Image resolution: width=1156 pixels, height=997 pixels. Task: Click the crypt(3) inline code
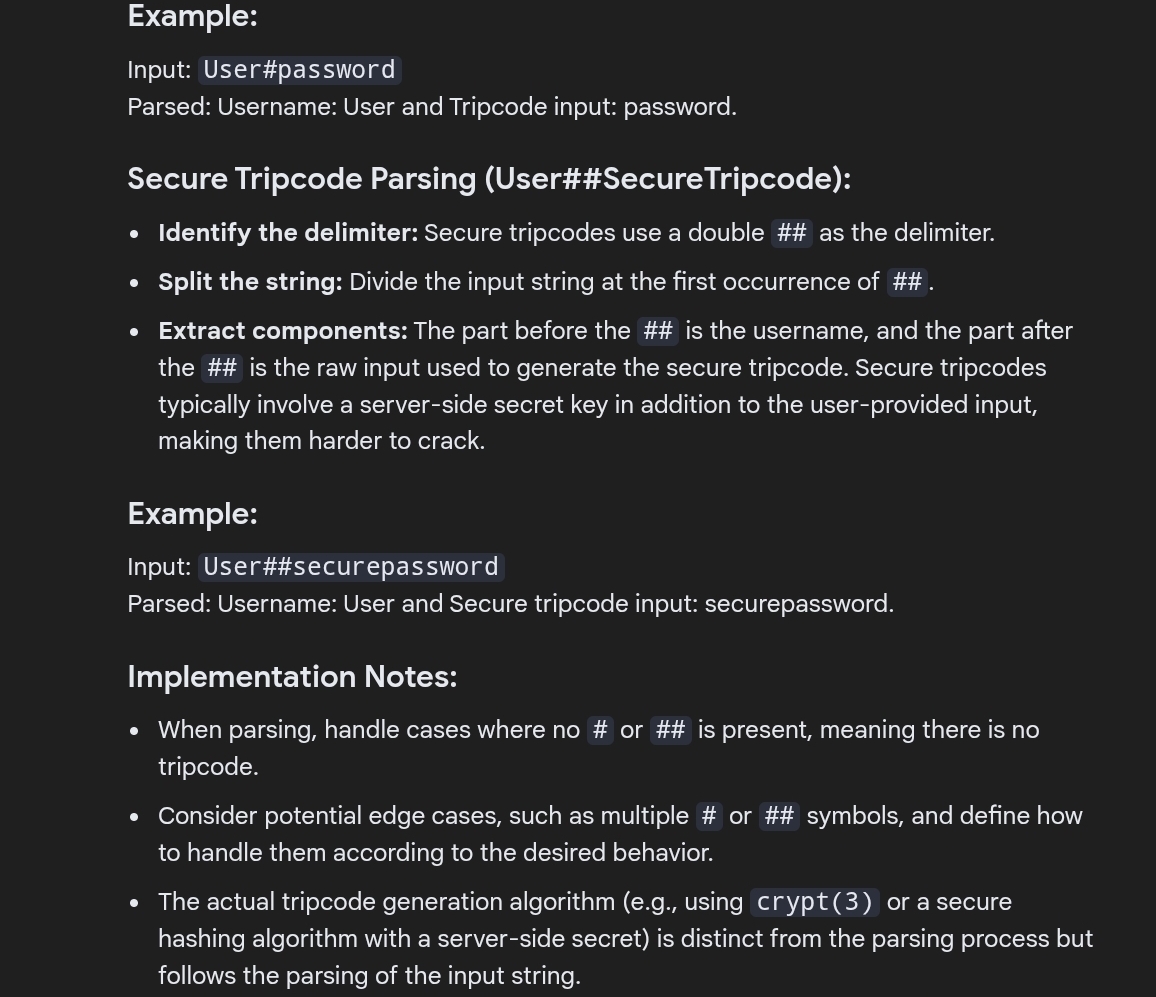[x=814, y=902]
